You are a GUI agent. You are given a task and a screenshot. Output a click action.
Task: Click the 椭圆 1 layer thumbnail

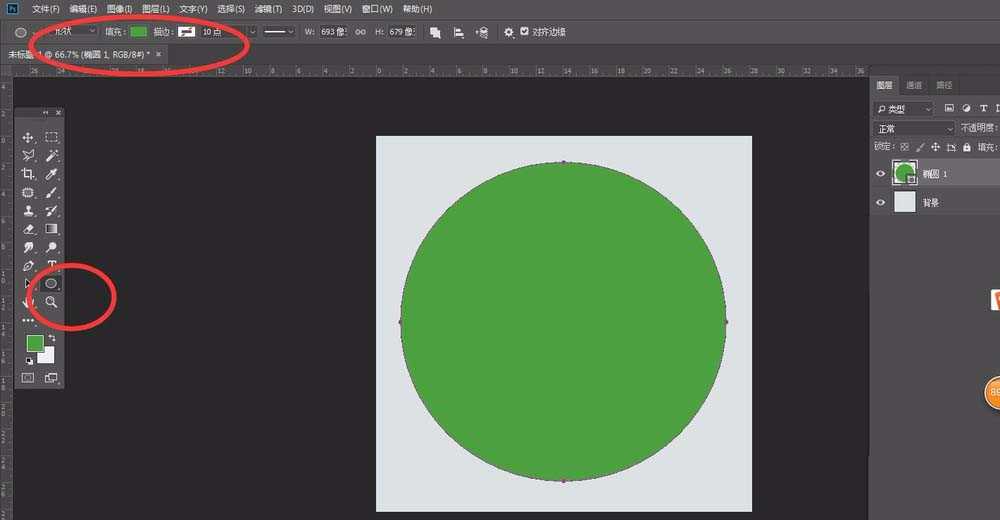[905, 173]
